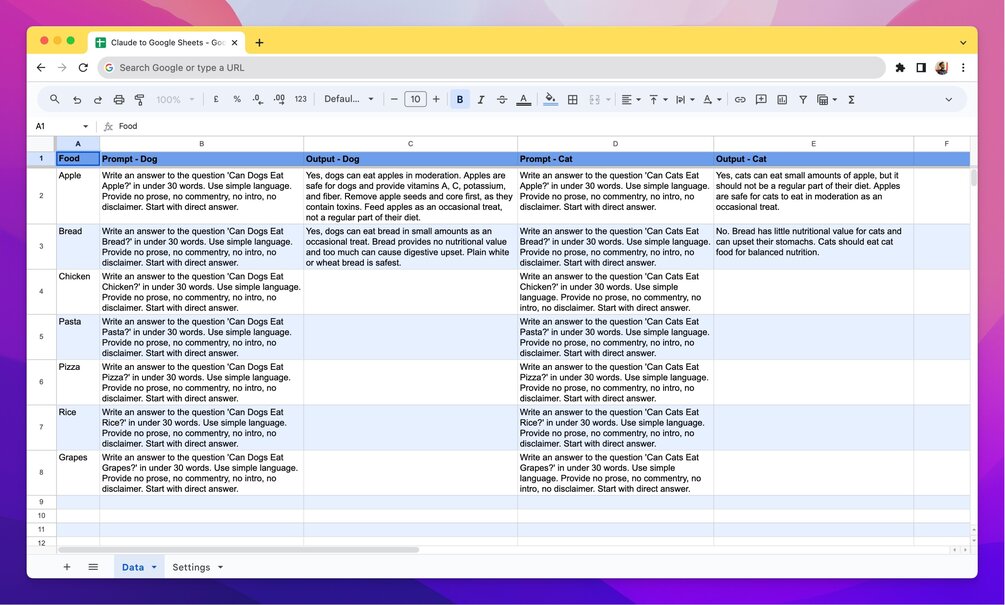This screenshot has width=1005, height=605.
Task: Collapse the toolbar with the chevron
Action: tap(949, 99)
